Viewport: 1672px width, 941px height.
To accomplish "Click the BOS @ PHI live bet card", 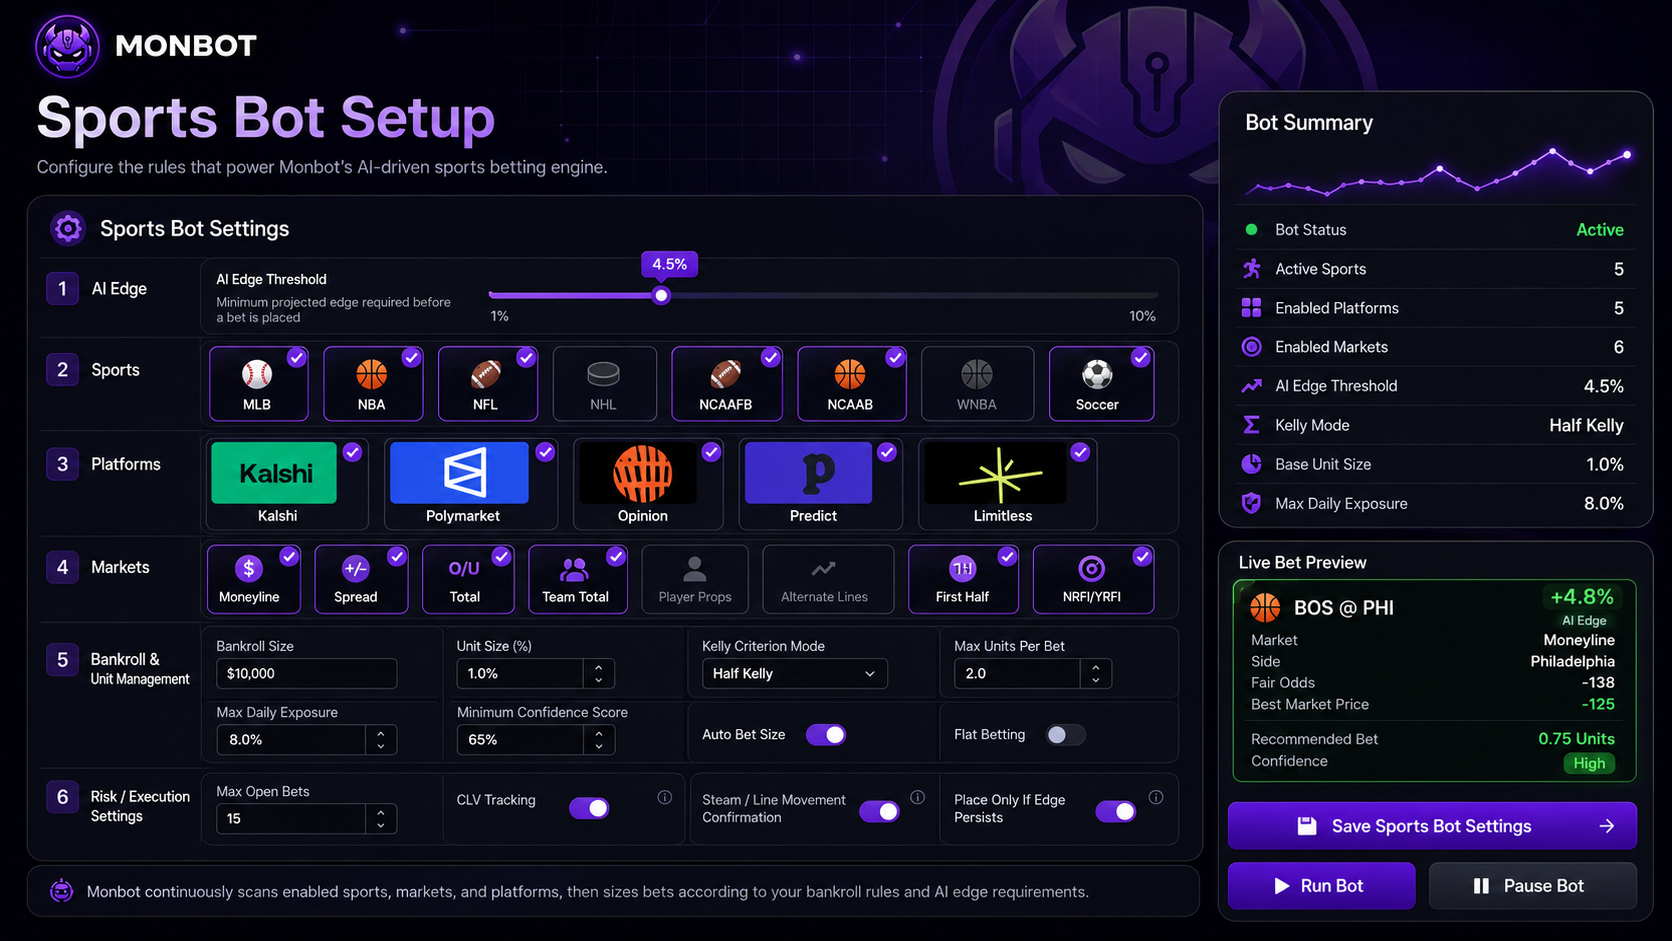I will coord(1434,680).
